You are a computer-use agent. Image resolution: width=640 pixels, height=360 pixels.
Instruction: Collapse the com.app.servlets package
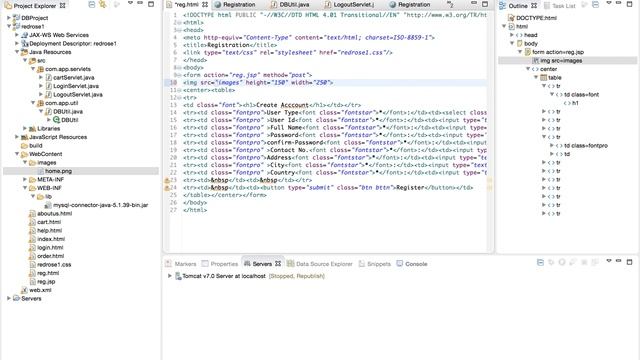pyautogui.click(x=33, y=69)
